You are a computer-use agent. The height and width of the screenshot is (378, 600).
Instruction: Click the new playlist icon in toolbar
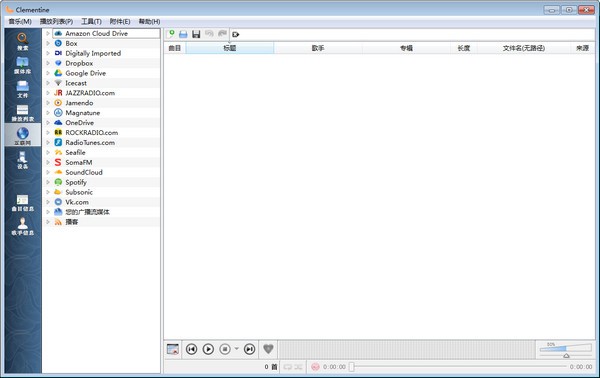[x=171, y=34]
